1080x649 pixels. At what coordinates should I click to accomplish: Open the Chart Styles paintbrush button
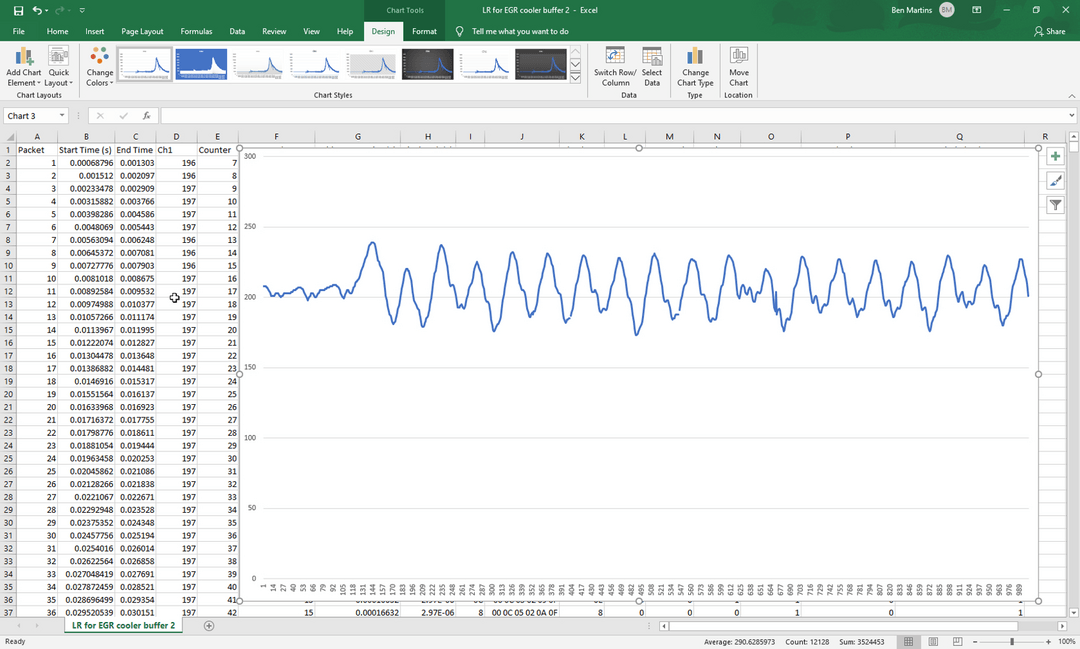(1055, 181)
